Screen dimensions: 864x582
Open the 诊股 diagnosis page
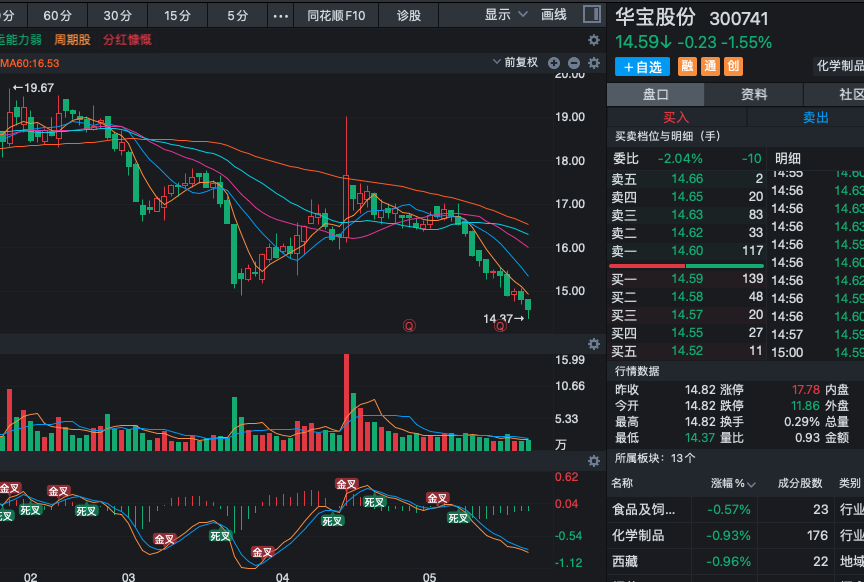pos(409,15)
